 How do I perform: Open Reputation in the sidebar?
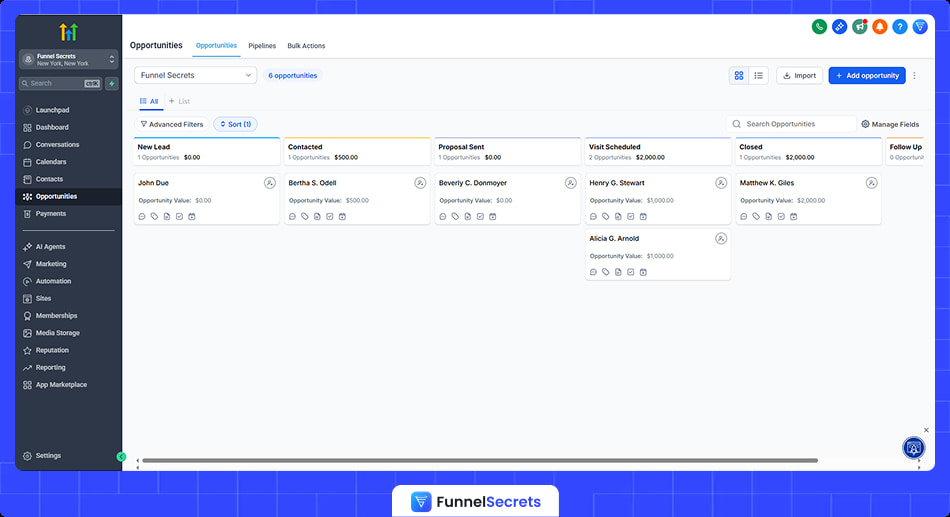coord(68,350)
